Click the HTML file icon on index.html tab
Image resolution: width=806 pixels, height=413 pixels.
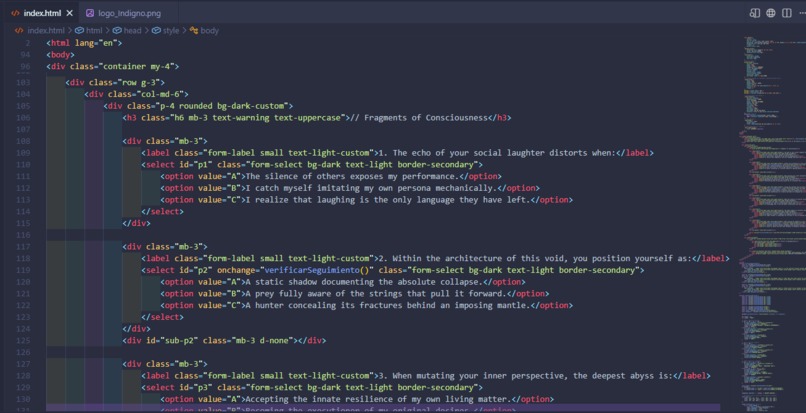click(x=15, y=13)
